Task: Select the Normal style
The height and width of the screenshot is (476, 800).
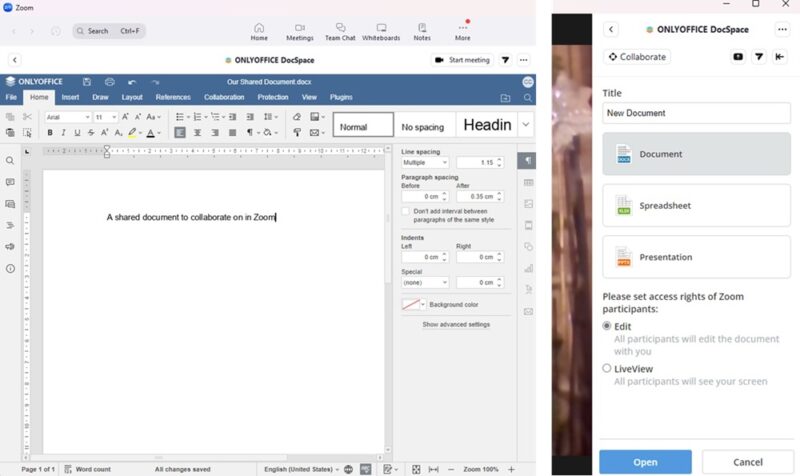Action: tap(363, 125)
